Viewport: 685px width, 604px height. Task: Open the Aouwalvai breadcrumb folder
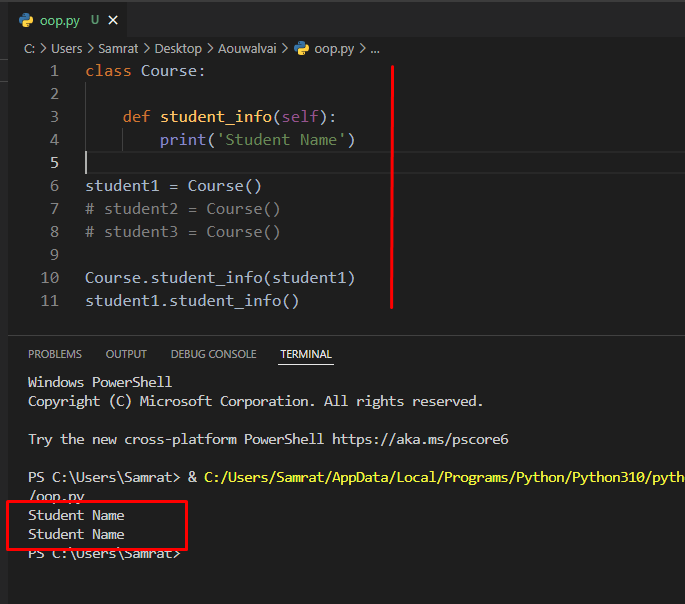(247, 48)
